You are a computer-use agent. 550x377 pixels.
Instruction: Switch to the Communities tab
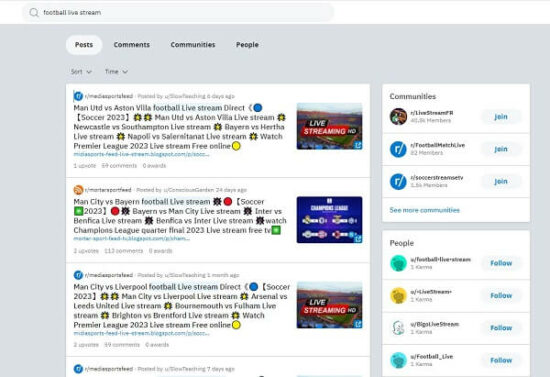pos(193,45)
